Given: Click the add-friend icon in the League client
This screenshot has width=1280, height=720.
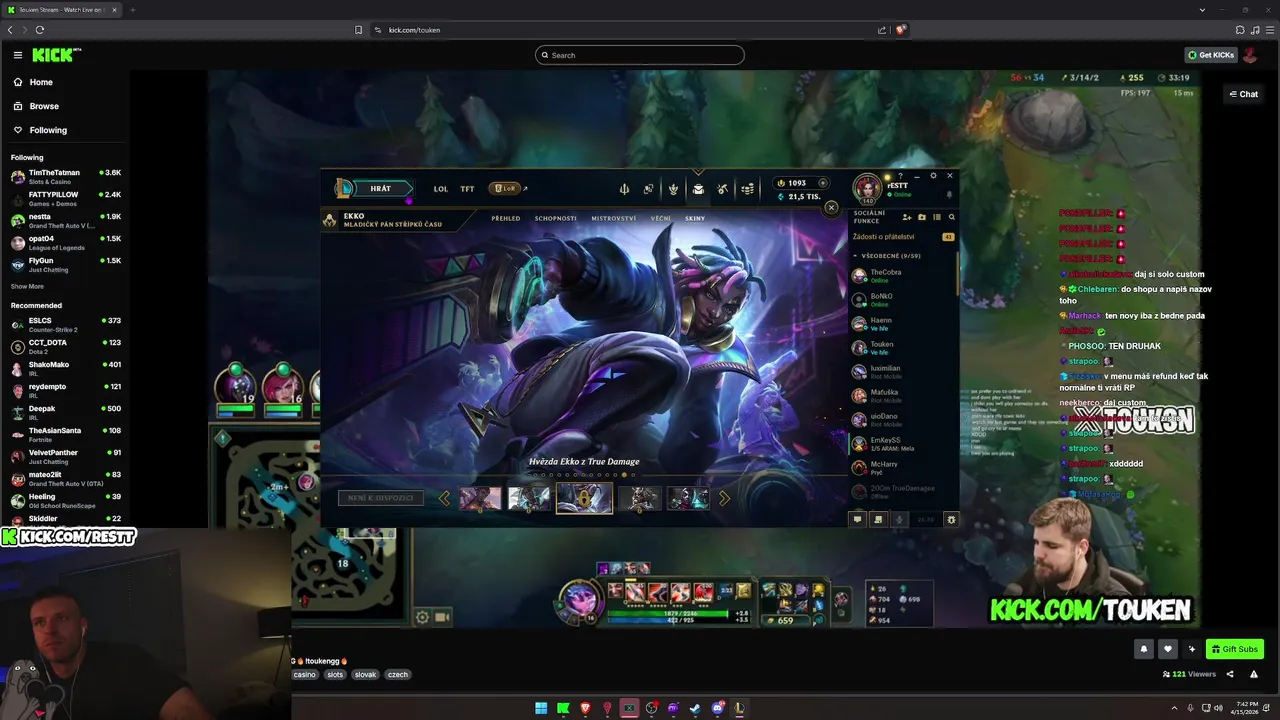Looking at the screenshot, I should (907, 217).
